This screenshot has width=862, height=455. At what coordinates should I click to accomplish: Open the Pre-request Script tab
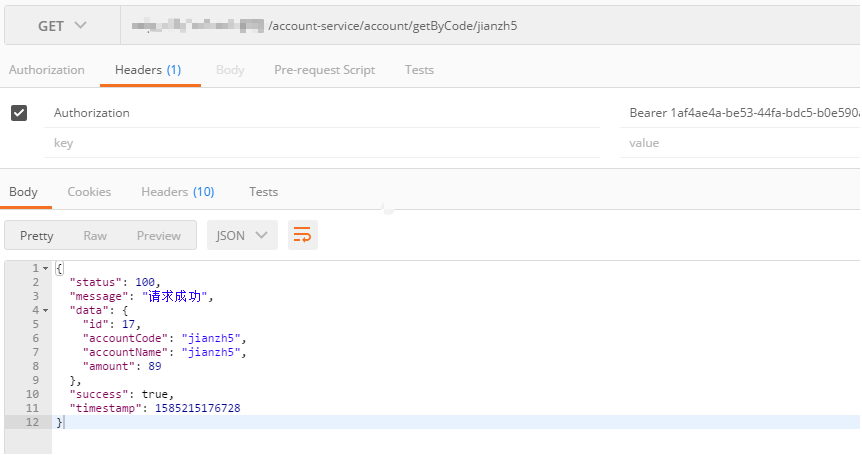[324, 70]
